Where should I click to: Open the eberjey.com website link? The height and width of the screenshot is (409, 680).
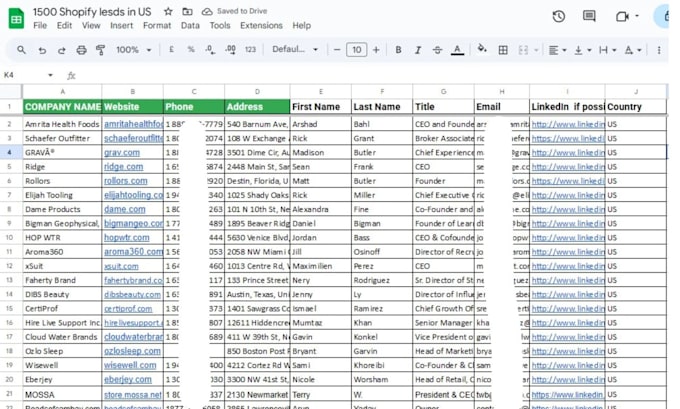[x=128, y=380]
